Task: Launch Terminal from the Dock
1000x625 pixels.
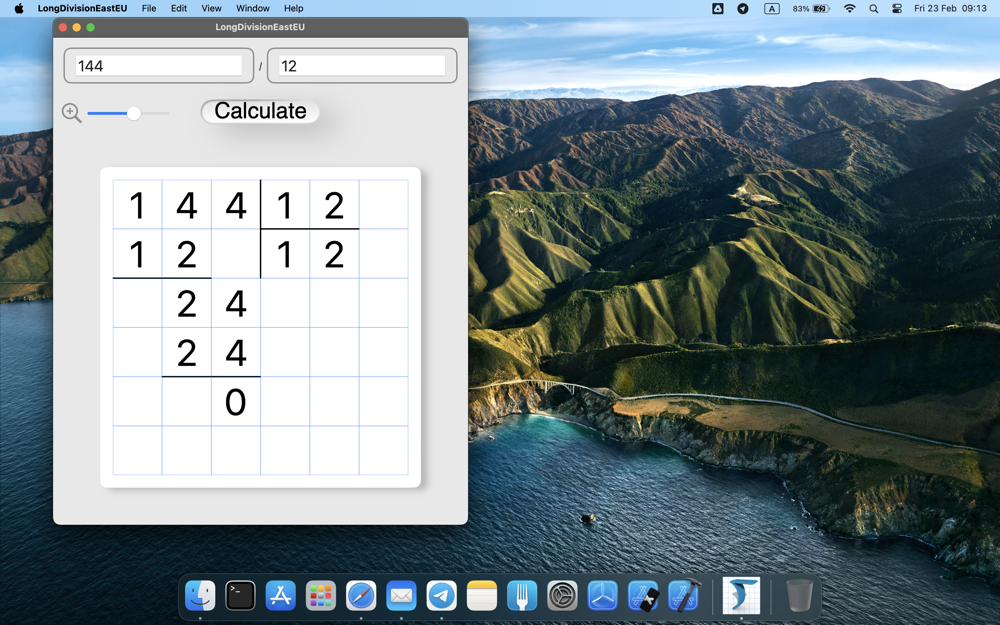Action: (x=240, y=595)
